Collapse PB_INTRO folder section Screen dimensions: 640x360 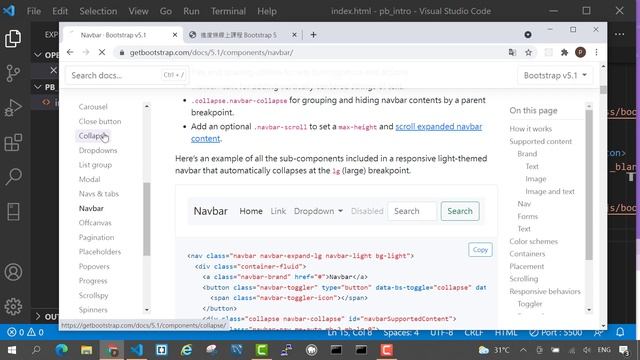pyautogui.click(x=45, y=87)
